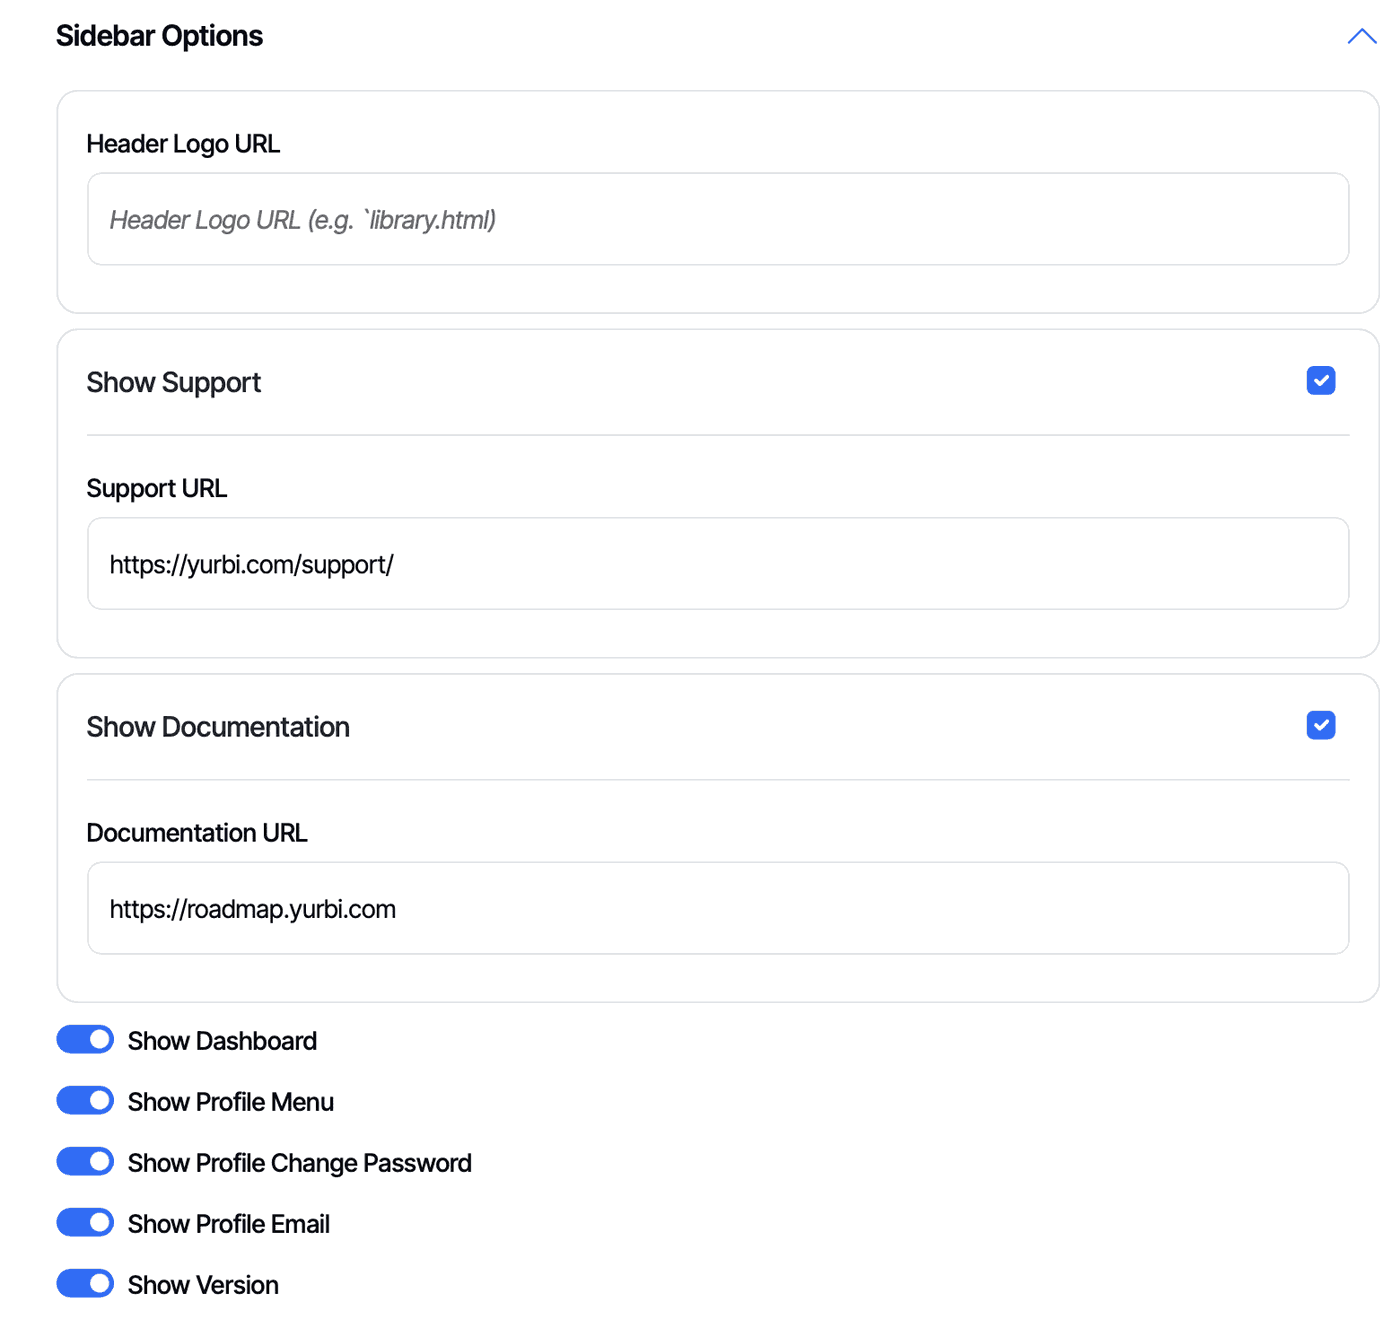Turn off the Show Profile Menu switch
The height and width of the screenshot is (1328, 1400).
point(85,1101)
